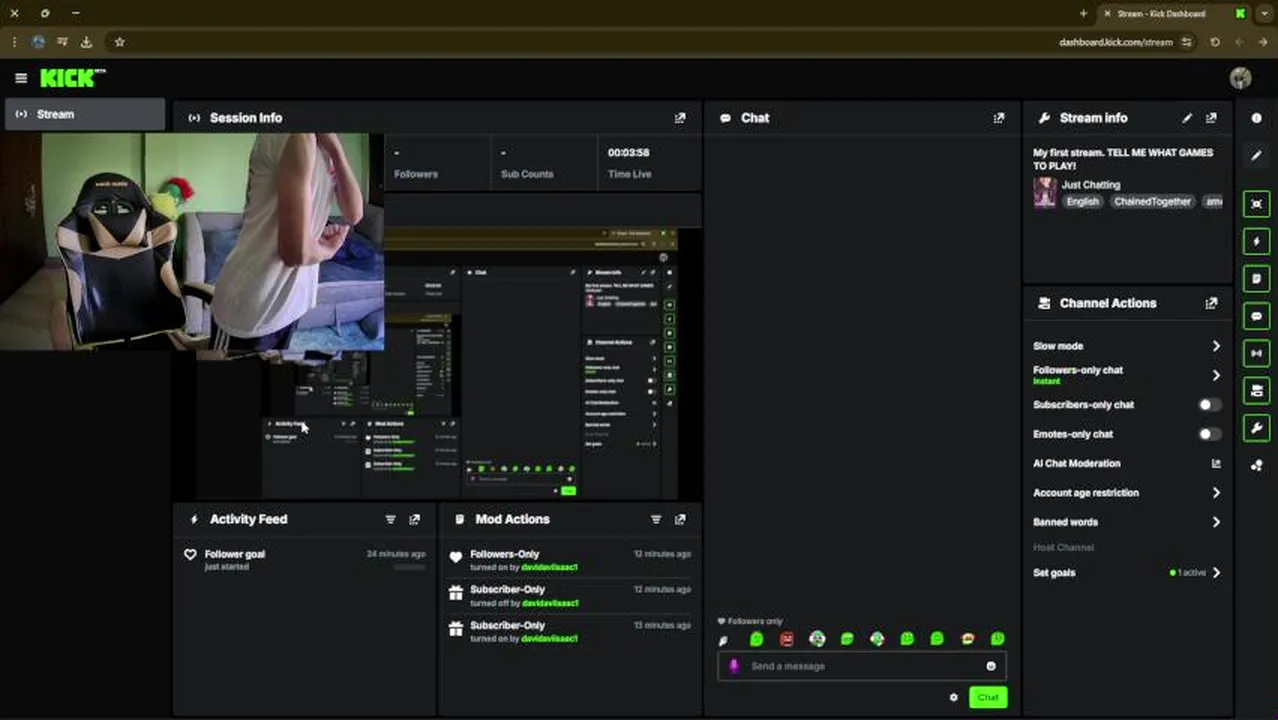Click the English language tag
Image resolution: width=1278 pixels, height=720 pixels.
pos(1082,201)
